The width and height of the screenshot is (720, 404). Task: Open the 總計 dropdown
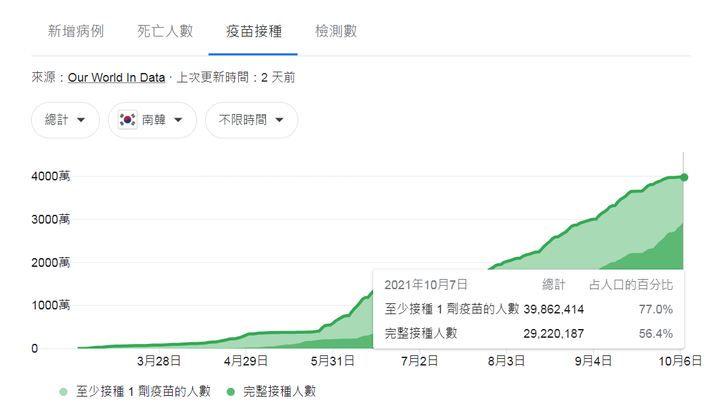(65, 120)
